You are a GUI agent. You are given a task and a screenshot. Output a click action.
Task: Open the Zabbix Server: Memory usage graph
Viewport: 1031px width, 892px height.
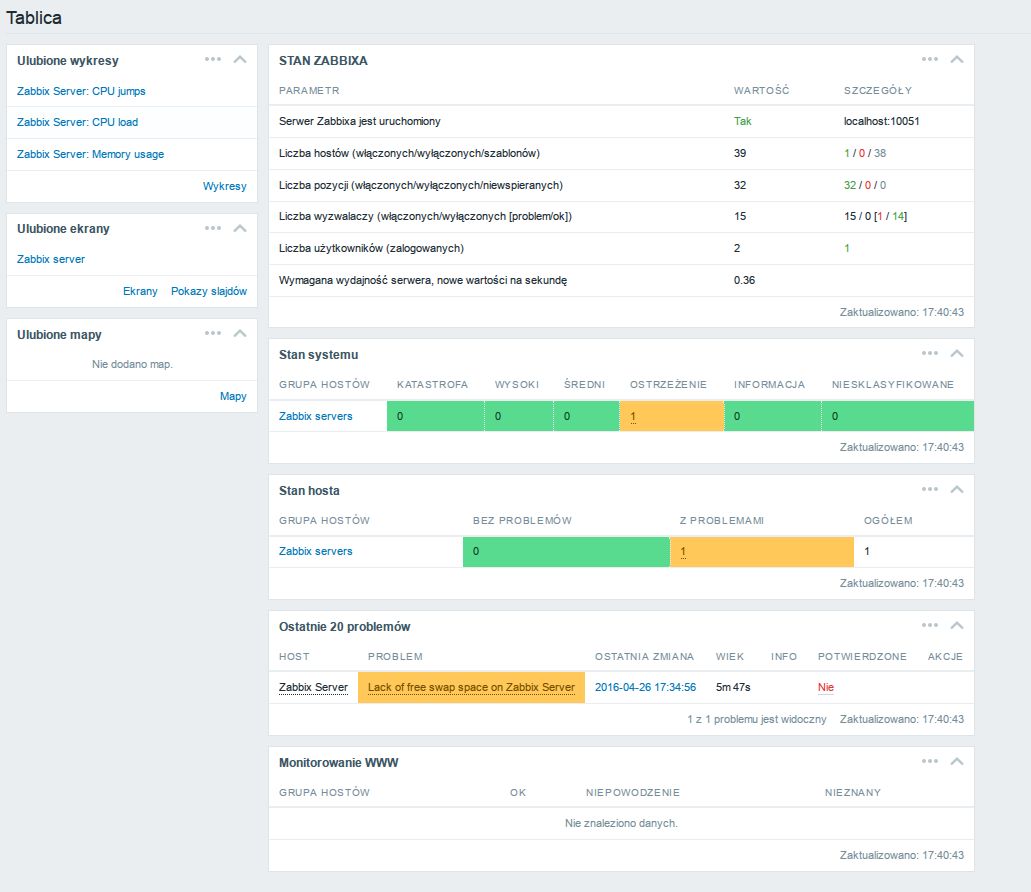91,154
